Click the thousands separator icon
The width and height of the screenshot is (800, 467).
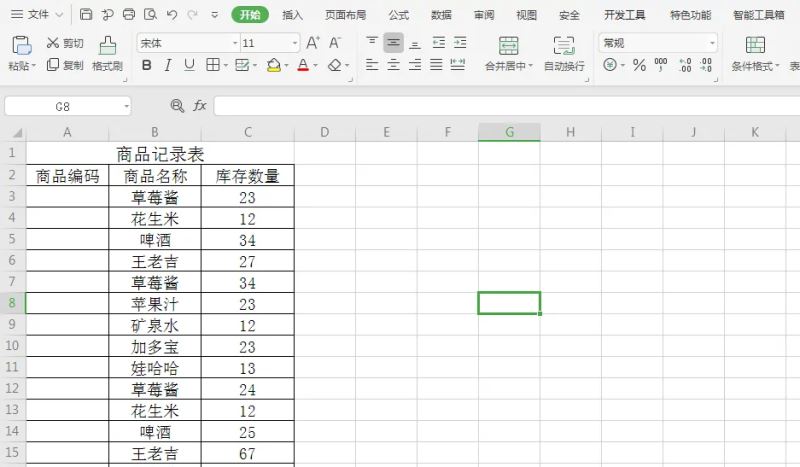pyautogui.click(x=661, y=65)
